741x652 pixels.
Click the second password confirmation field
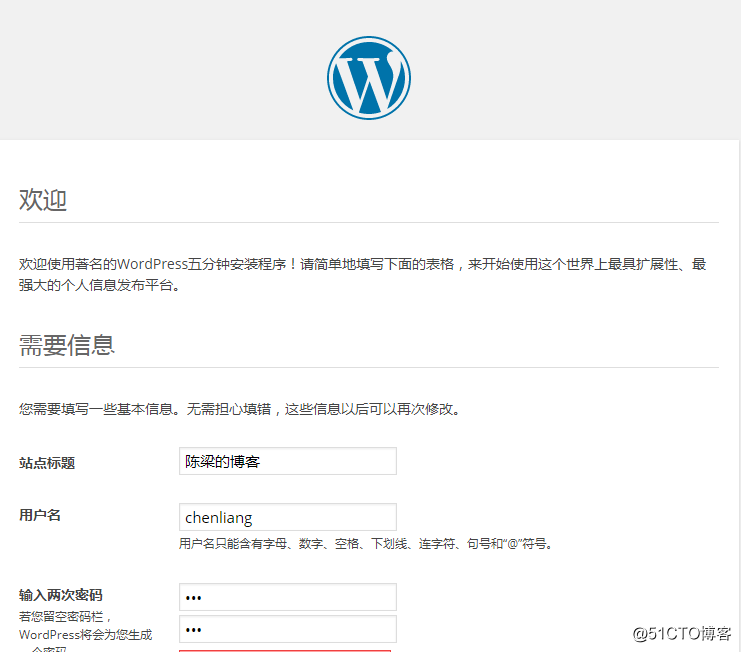click(288, 629)
